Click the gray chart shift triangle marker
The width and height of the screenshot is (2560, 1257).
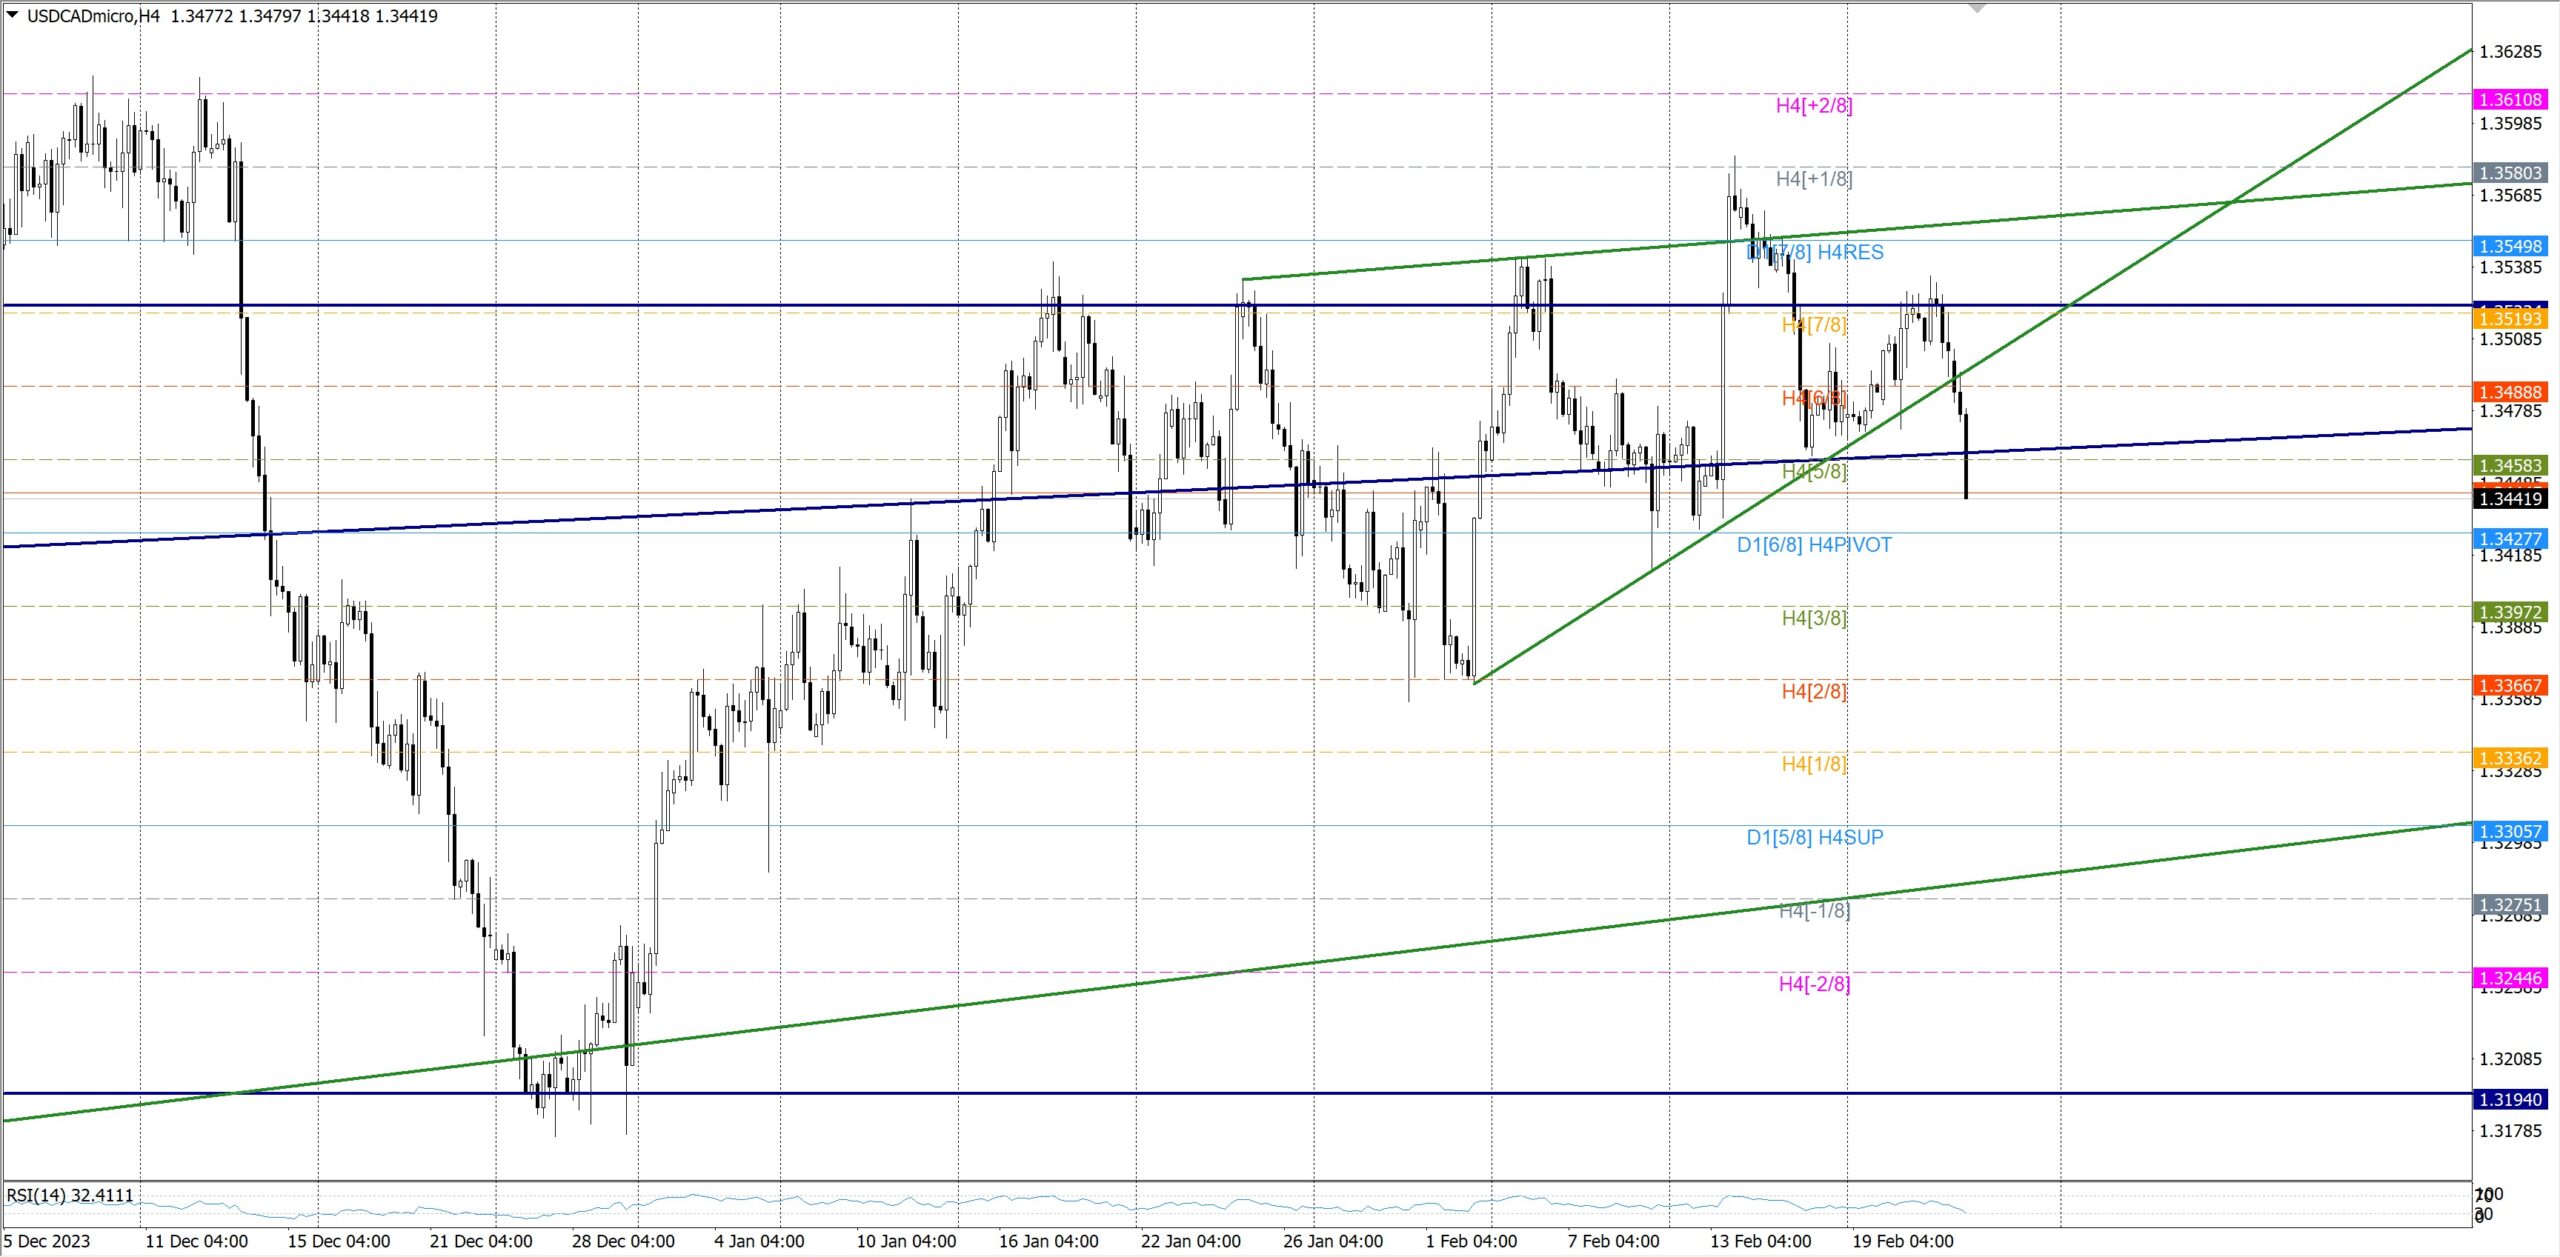click(1976, 8)
